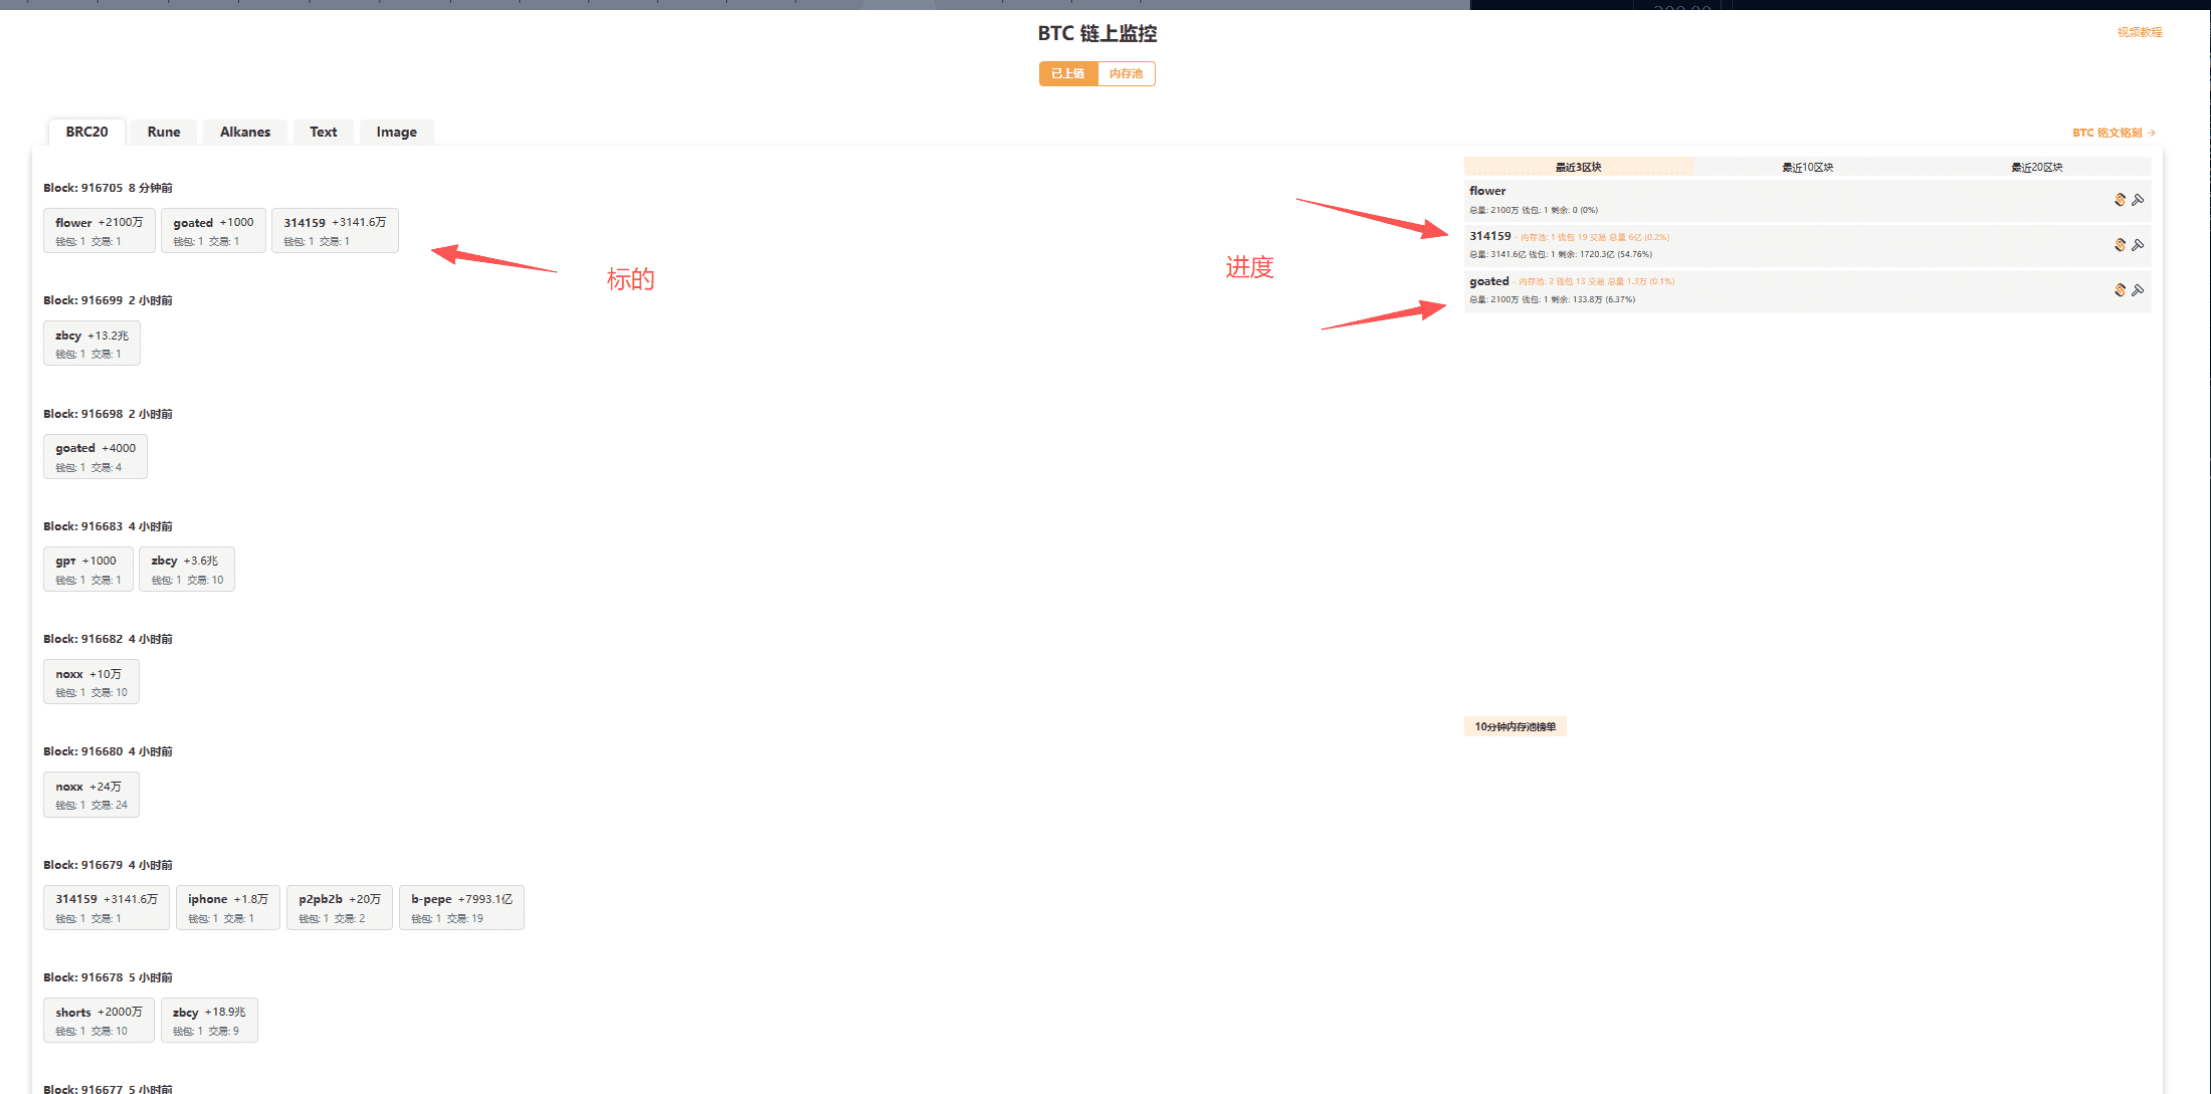This screenshot has width=2211, height=1094.
Task: Click the hammer mint icon for flower
Action: tap(2137, 200)
